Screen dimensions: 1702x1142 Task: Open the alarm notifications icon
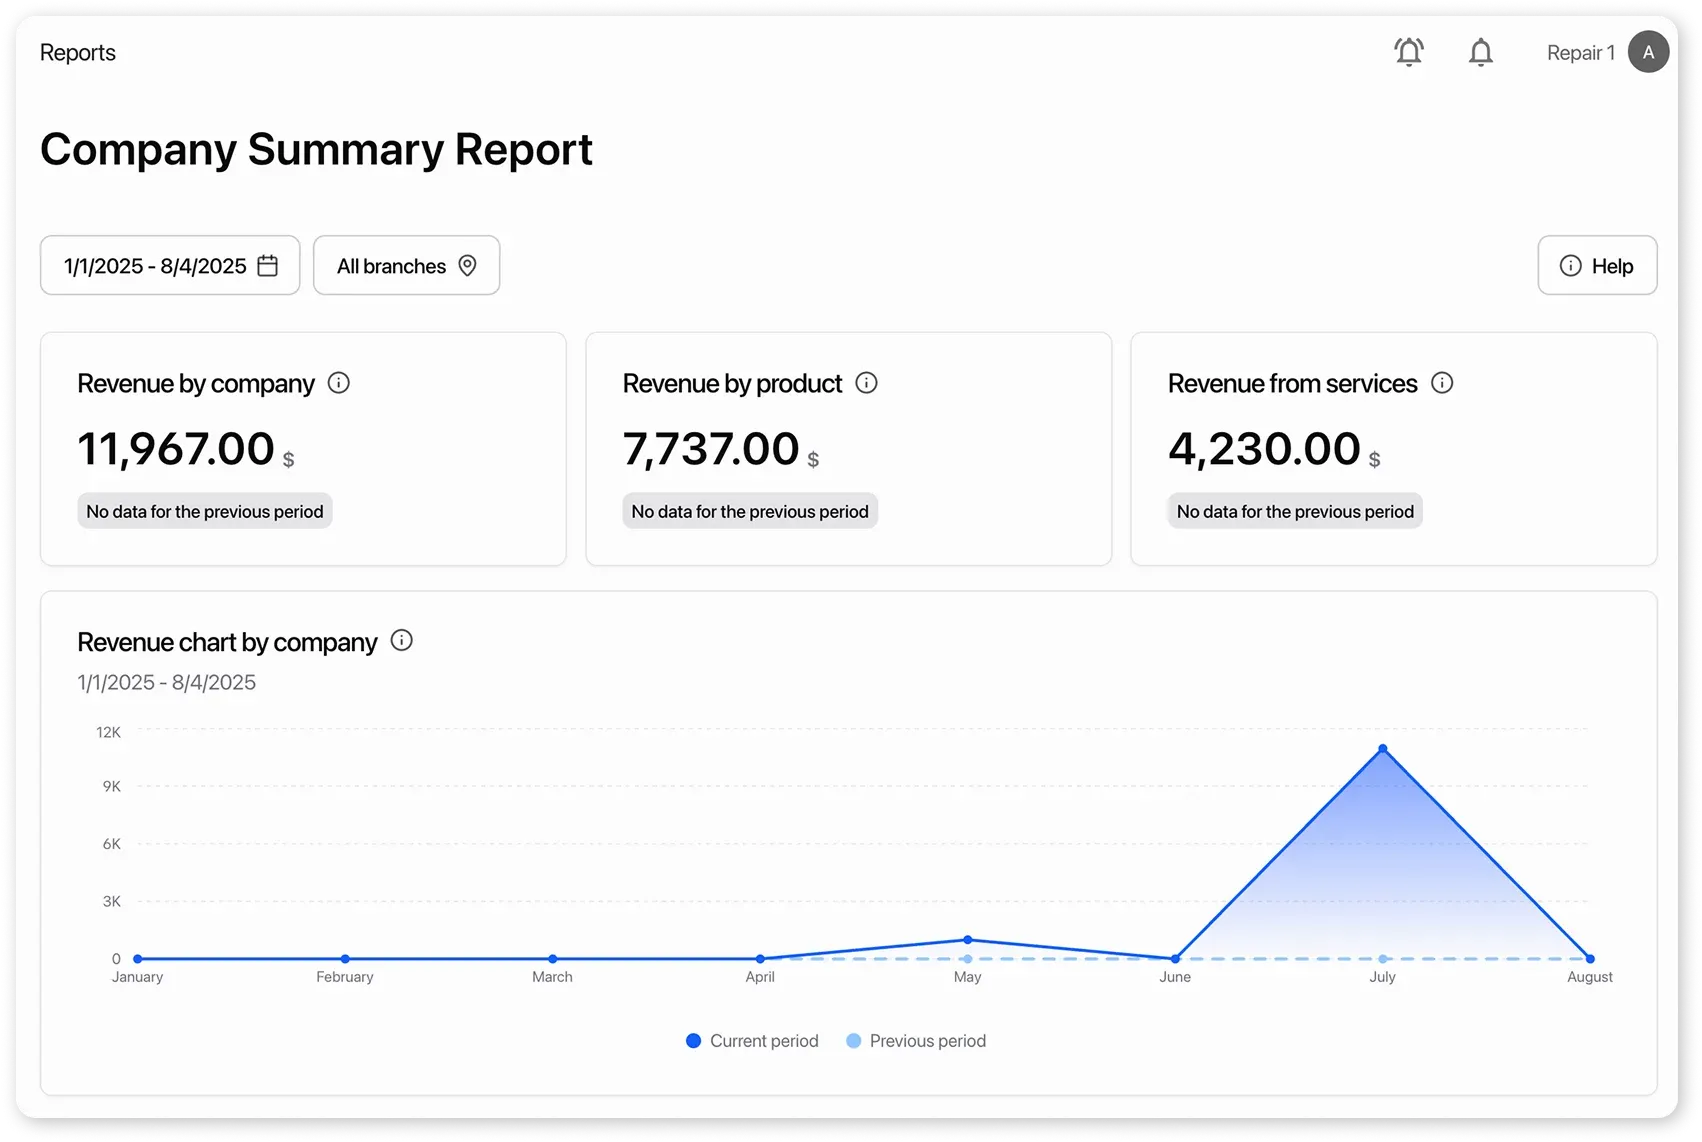click(1409, 51)
